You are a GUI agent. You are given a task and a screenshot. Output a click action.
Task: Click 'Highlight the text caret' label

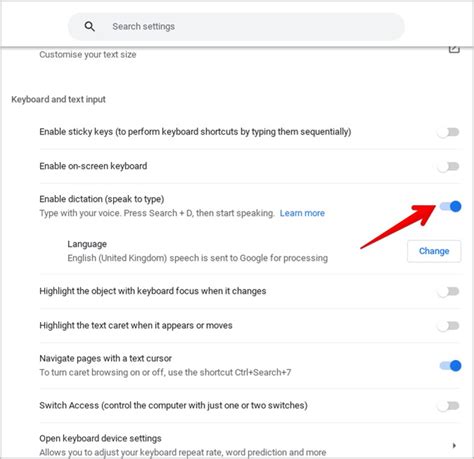[x=136, y=325]
